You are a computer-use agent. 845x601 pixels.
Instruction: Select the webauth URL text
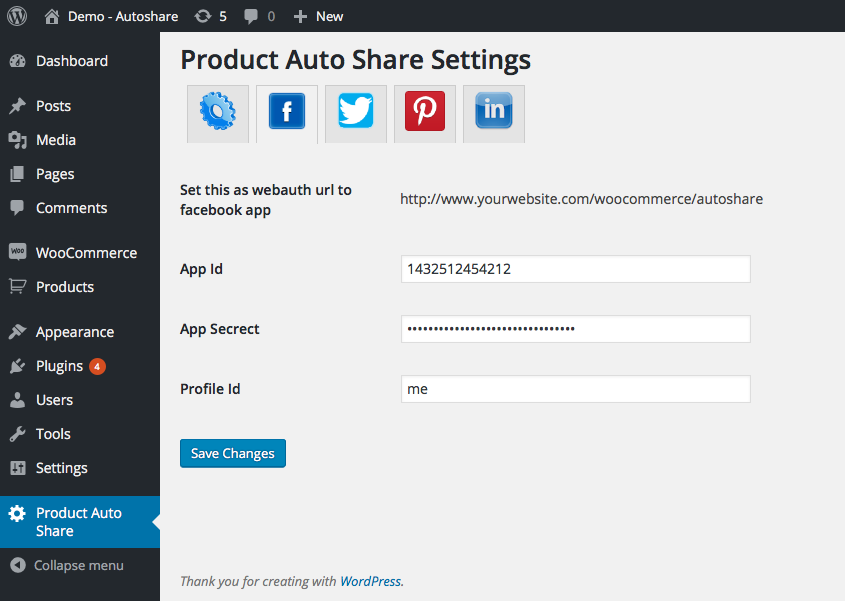(x=581, y=199)
